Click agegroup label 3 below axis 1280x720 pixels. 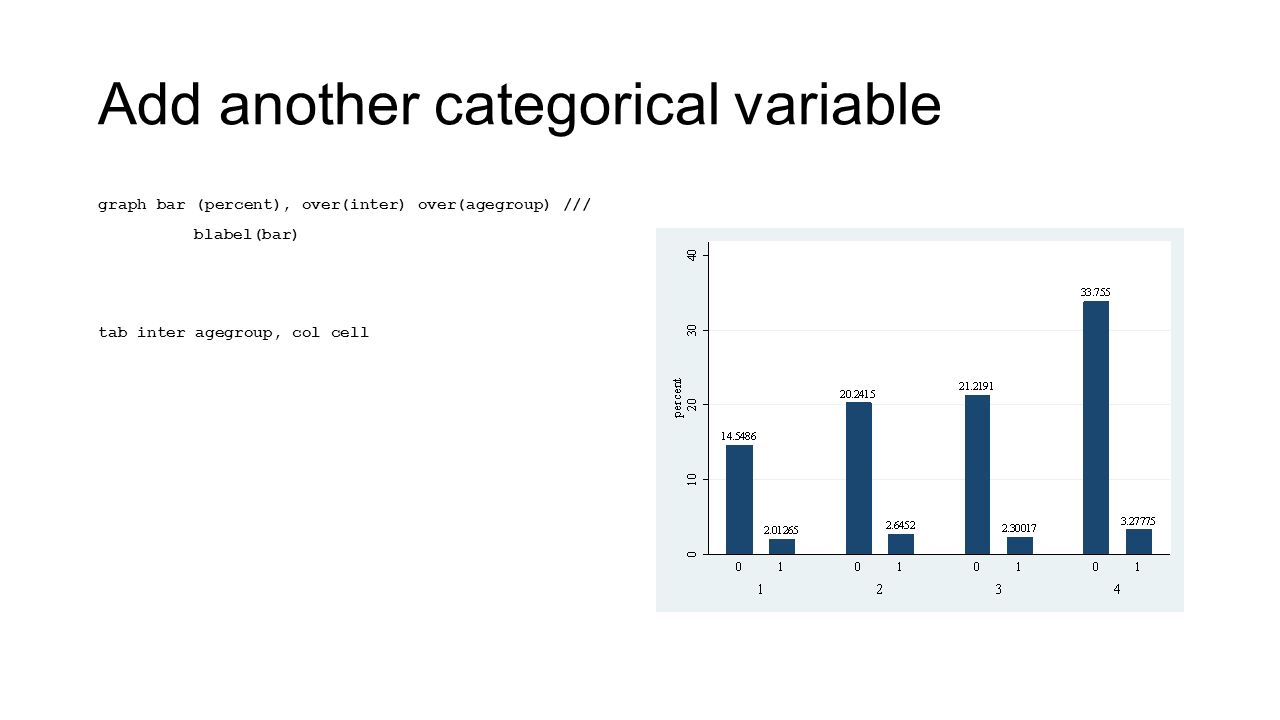click(x=998, y=589)
